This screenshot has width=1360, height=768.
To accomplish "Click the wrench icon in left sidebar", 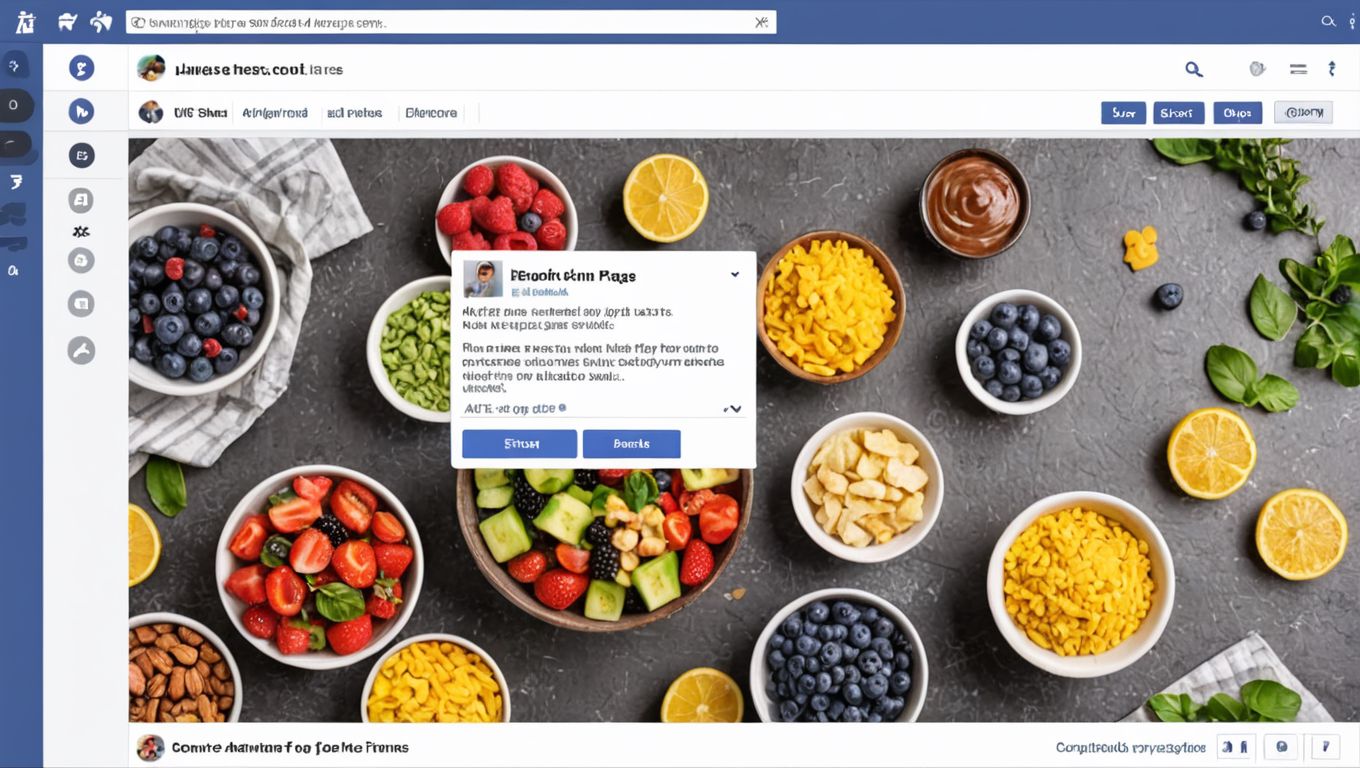I will [81, 350].
